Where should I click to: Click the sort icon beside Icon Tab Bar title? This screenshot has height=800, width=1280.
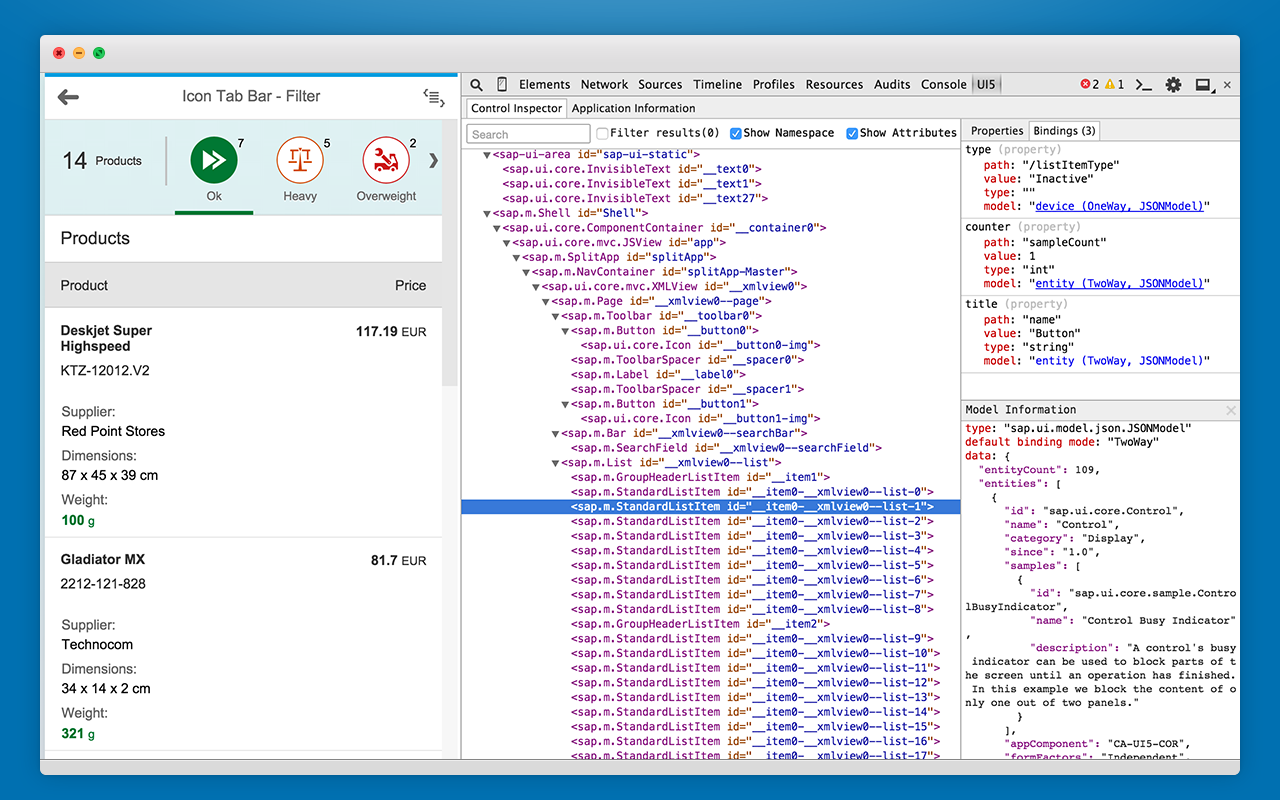433,96
